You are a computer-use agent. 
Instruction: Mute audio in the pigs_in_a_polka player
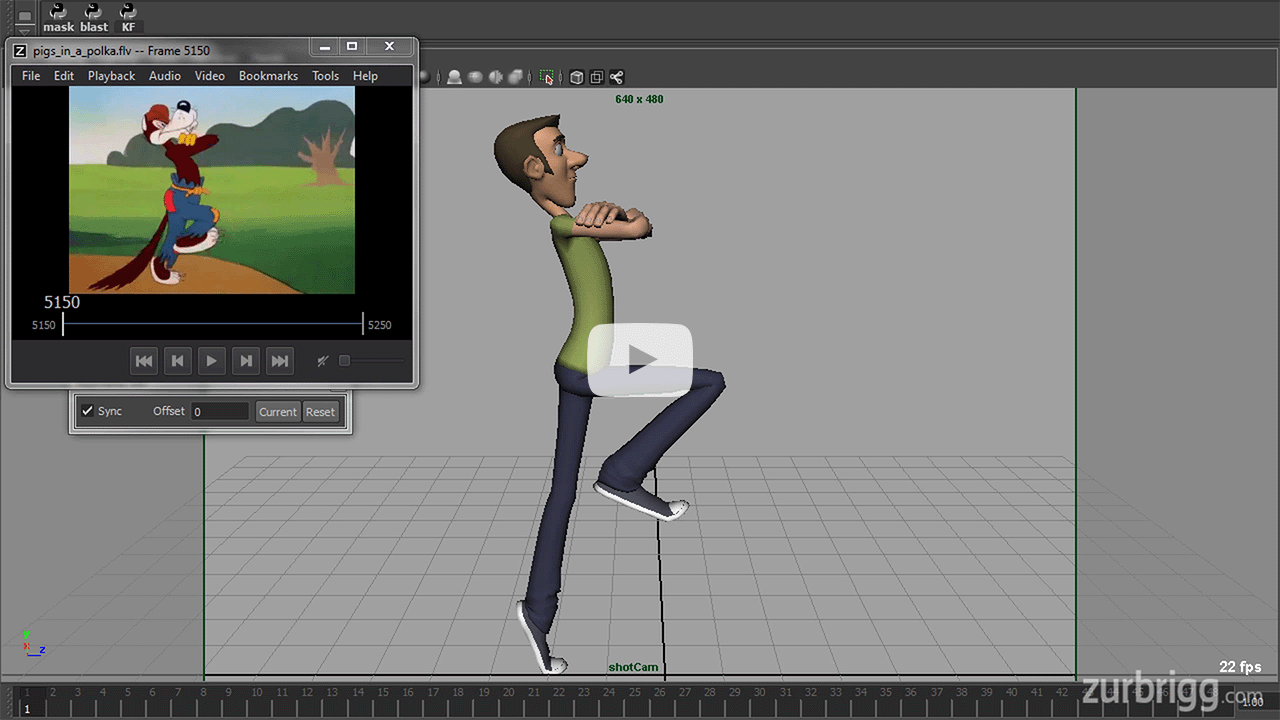tap(322, 361)
